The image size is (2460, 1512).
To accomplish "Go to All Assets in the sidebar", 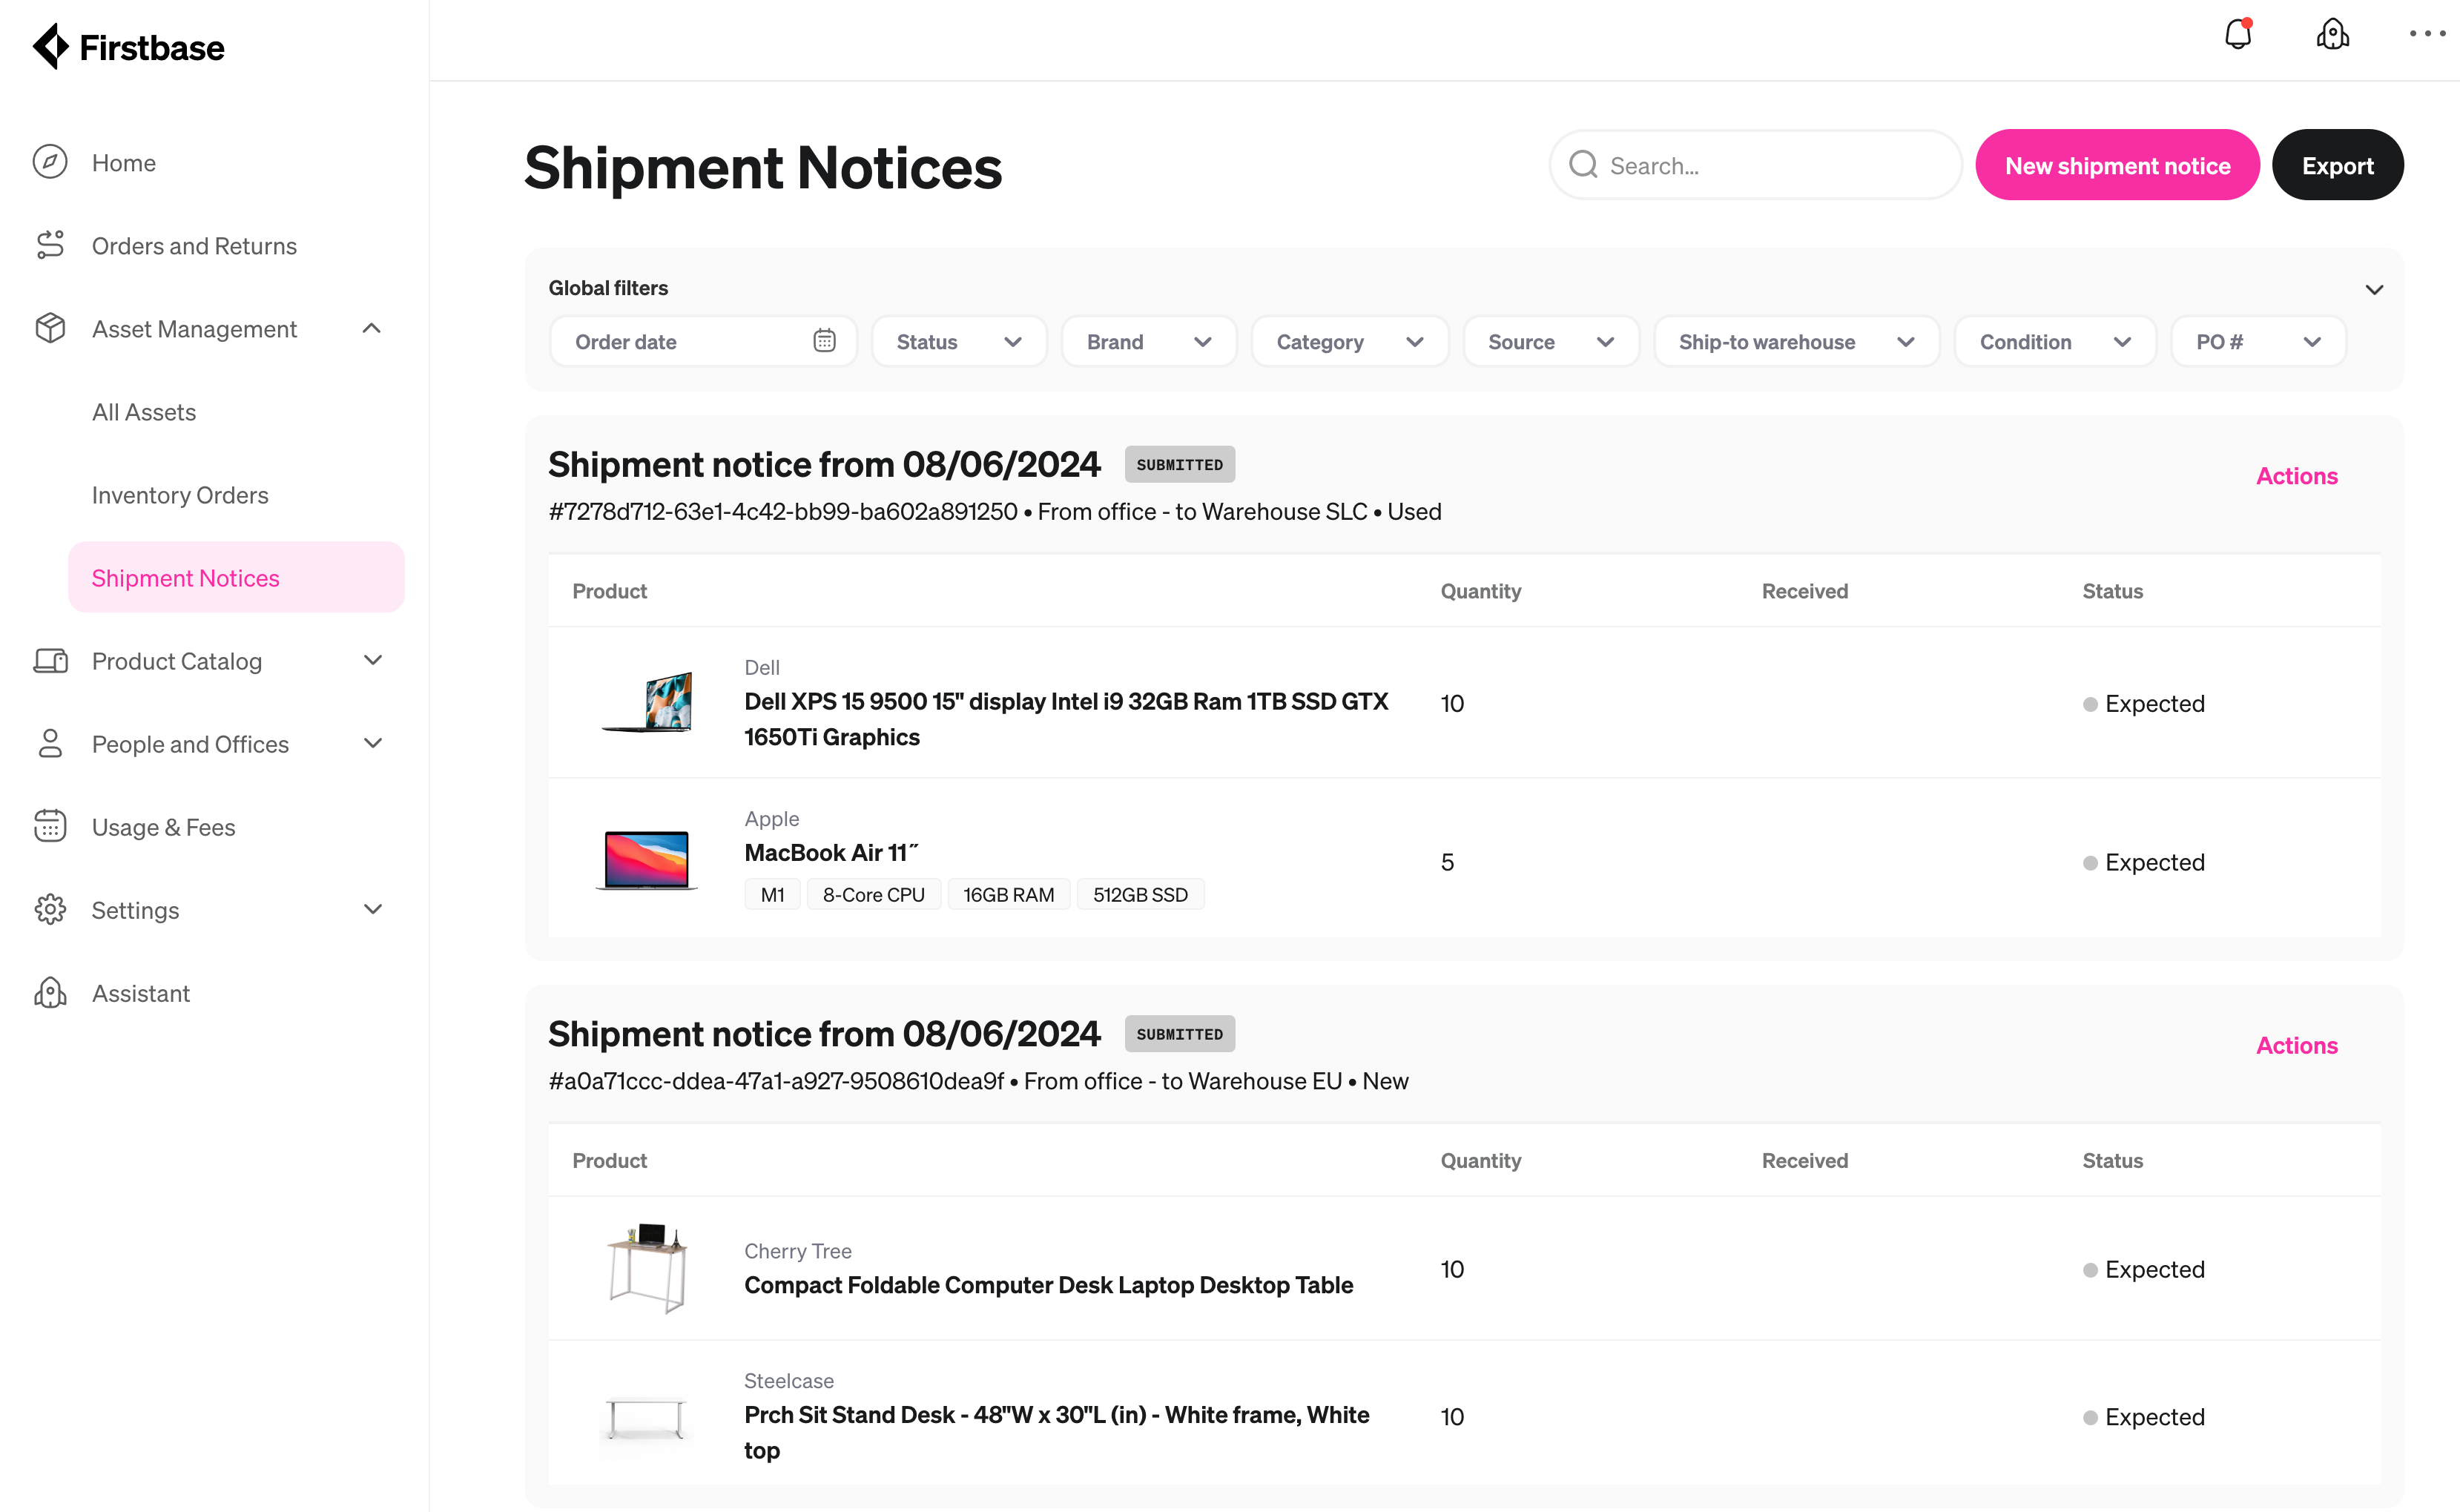I will [144, 411].
